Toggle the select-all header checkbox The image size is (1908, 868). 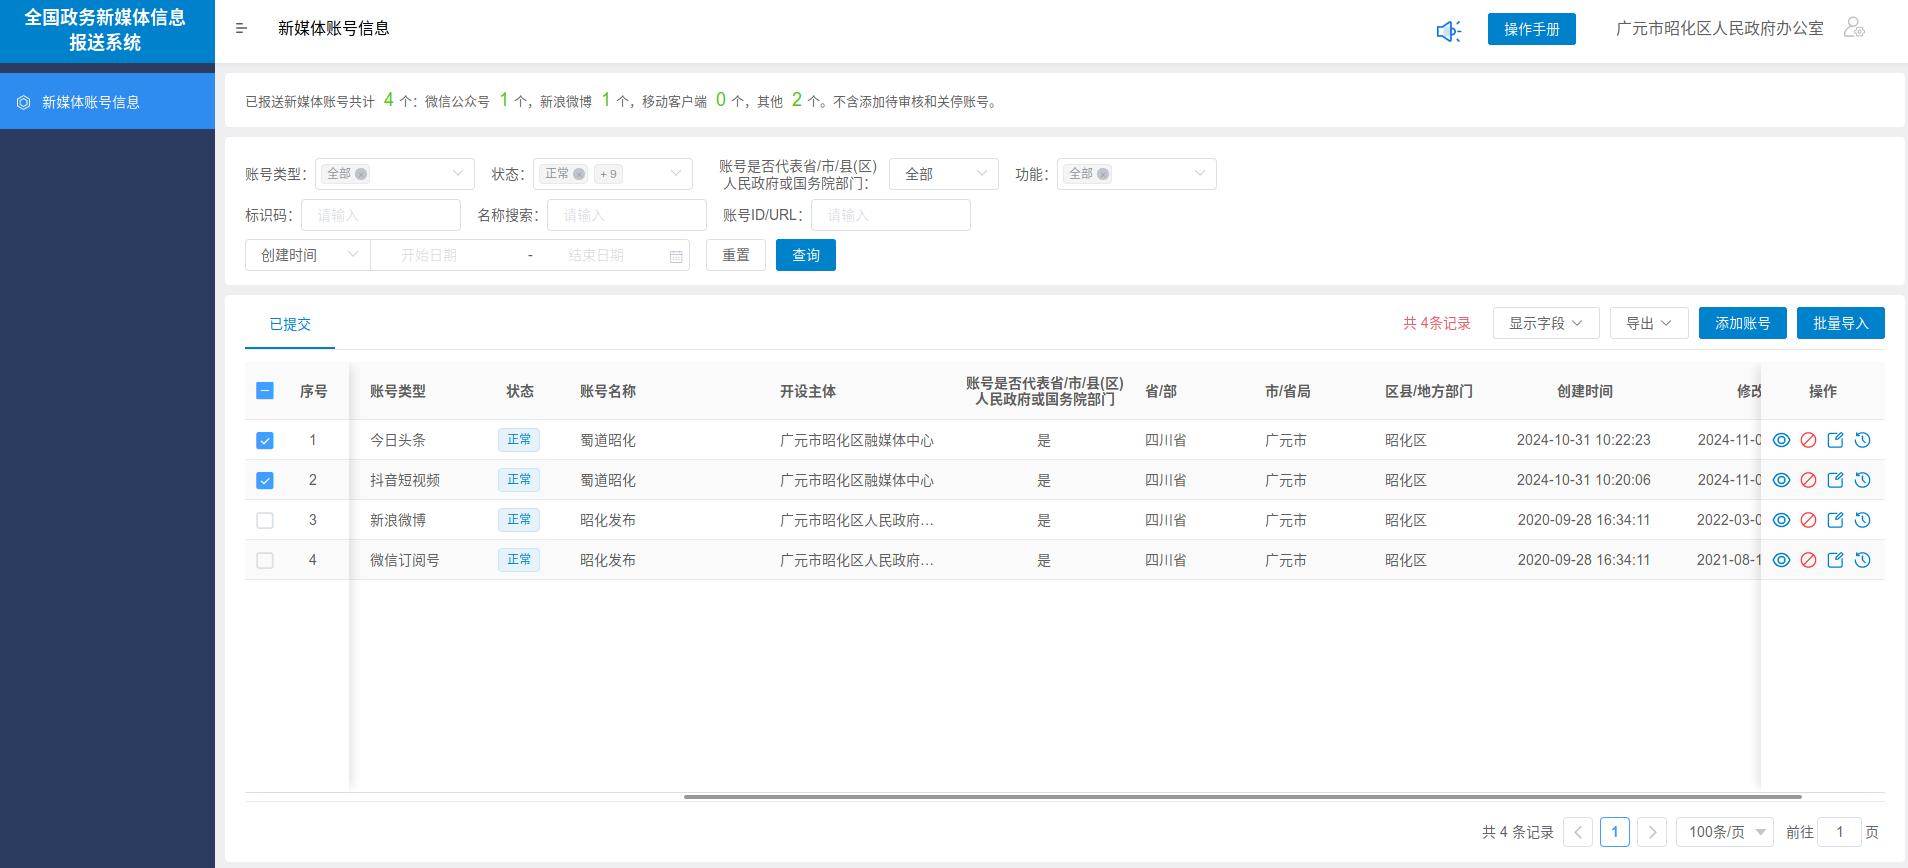pyautogui.click(x=265, y=391)
